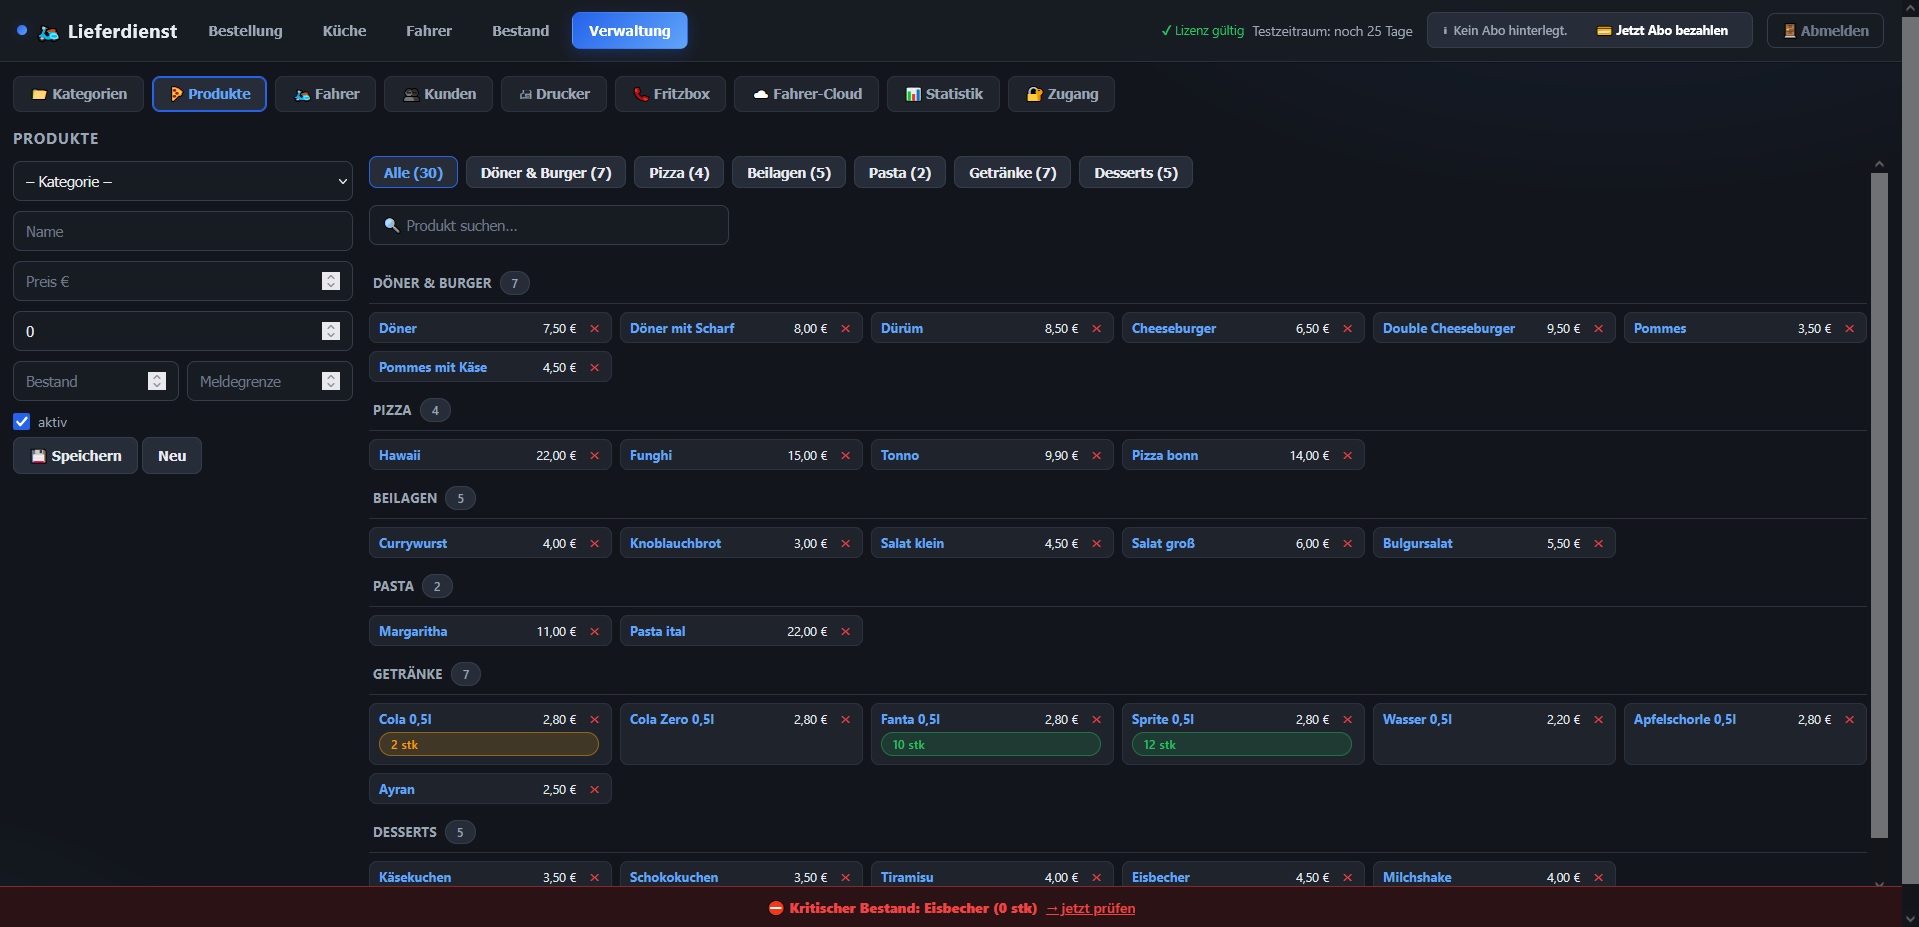Click the Neu button
The image size is (1919, 927).
172,456
